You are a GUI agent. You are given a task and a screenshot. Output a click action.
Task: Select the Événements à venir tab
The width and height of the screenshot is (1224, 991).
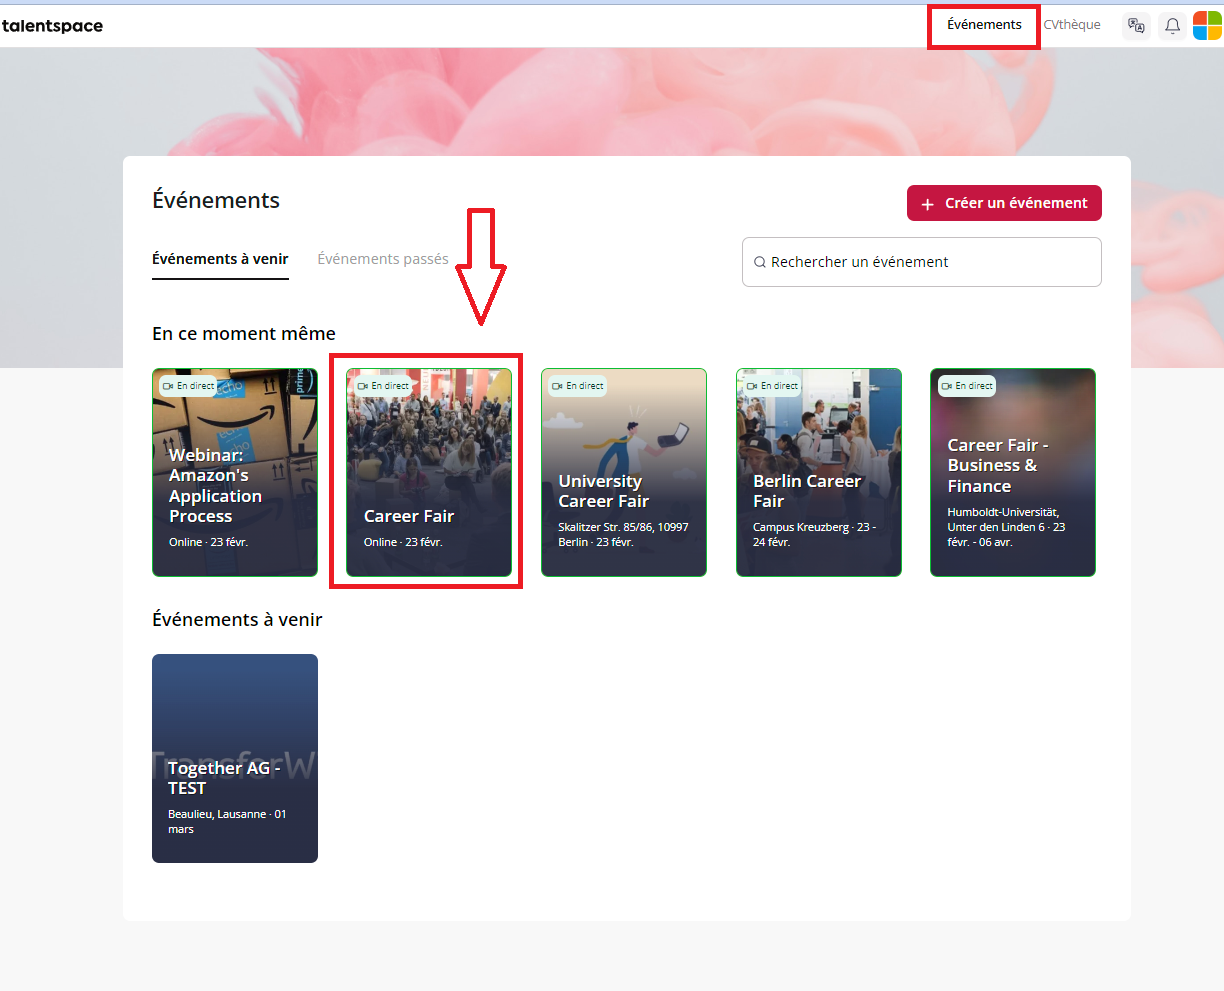[x=220, y=259]
